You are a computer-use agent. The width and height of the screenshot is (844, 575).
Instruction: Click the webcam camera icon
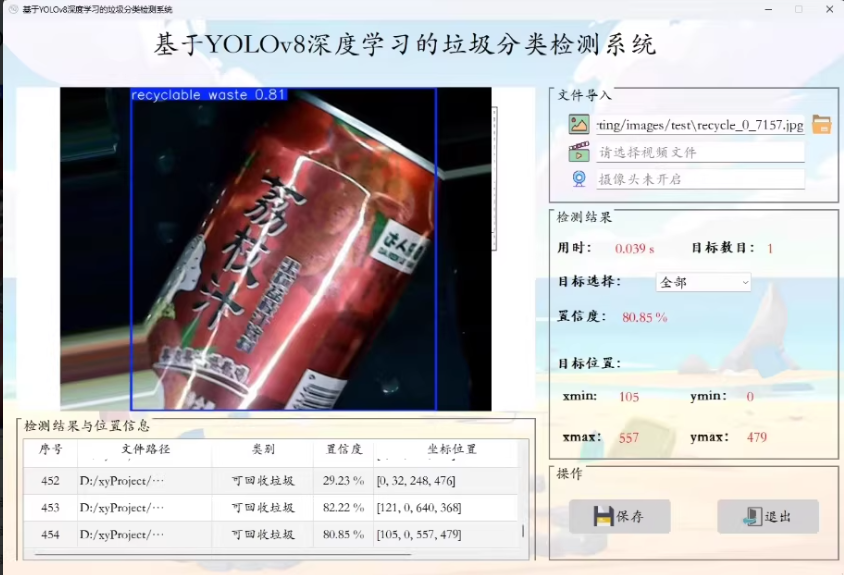pos(579,179)
